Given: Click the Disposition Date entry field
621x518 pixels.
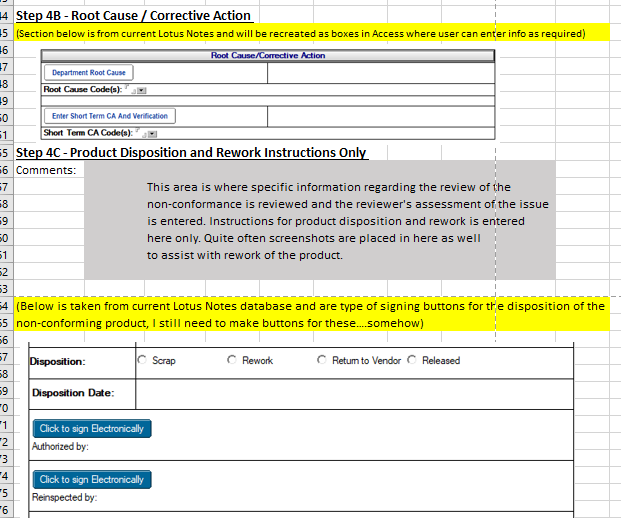Looking at the screenshot, I should 354,394.
